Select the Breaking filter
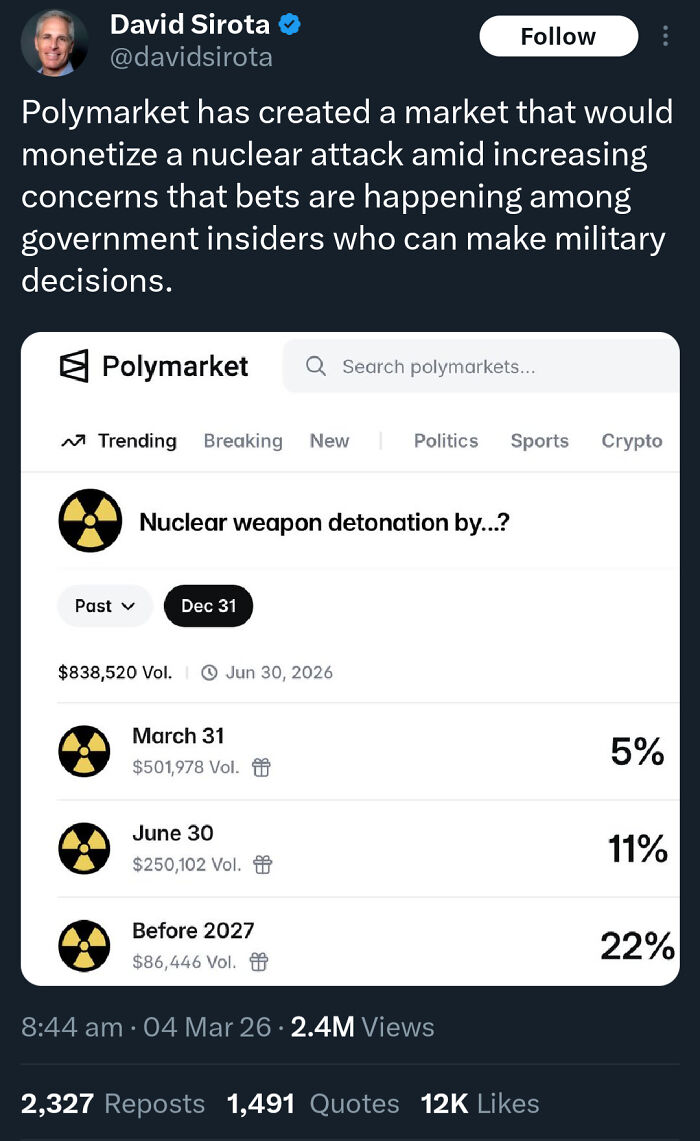 (243, 441)
